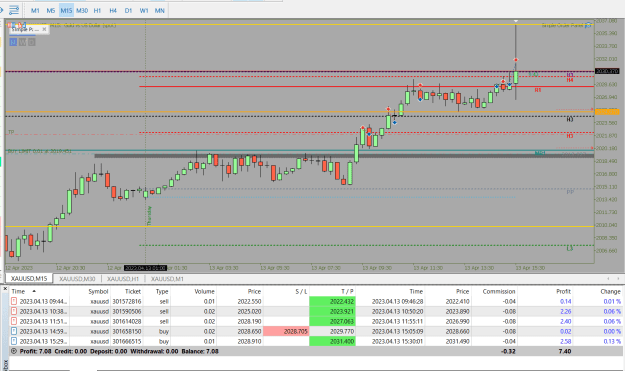
Task: Sort history by Profit column header
Action: 563,291
